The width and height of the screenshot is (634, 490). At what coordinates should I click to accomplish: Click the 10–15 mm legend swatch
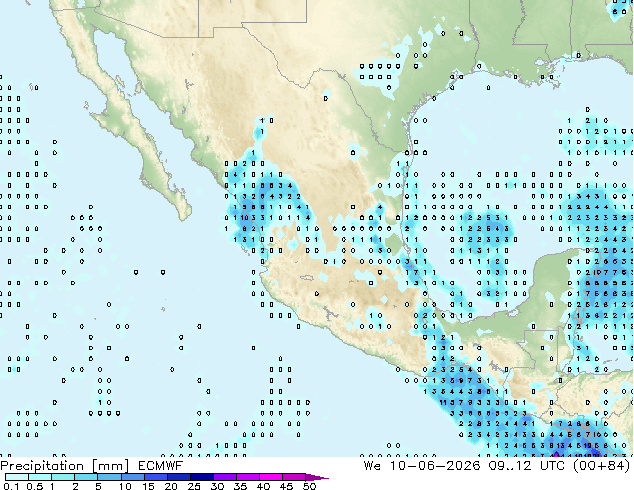(x=132, y=477)
